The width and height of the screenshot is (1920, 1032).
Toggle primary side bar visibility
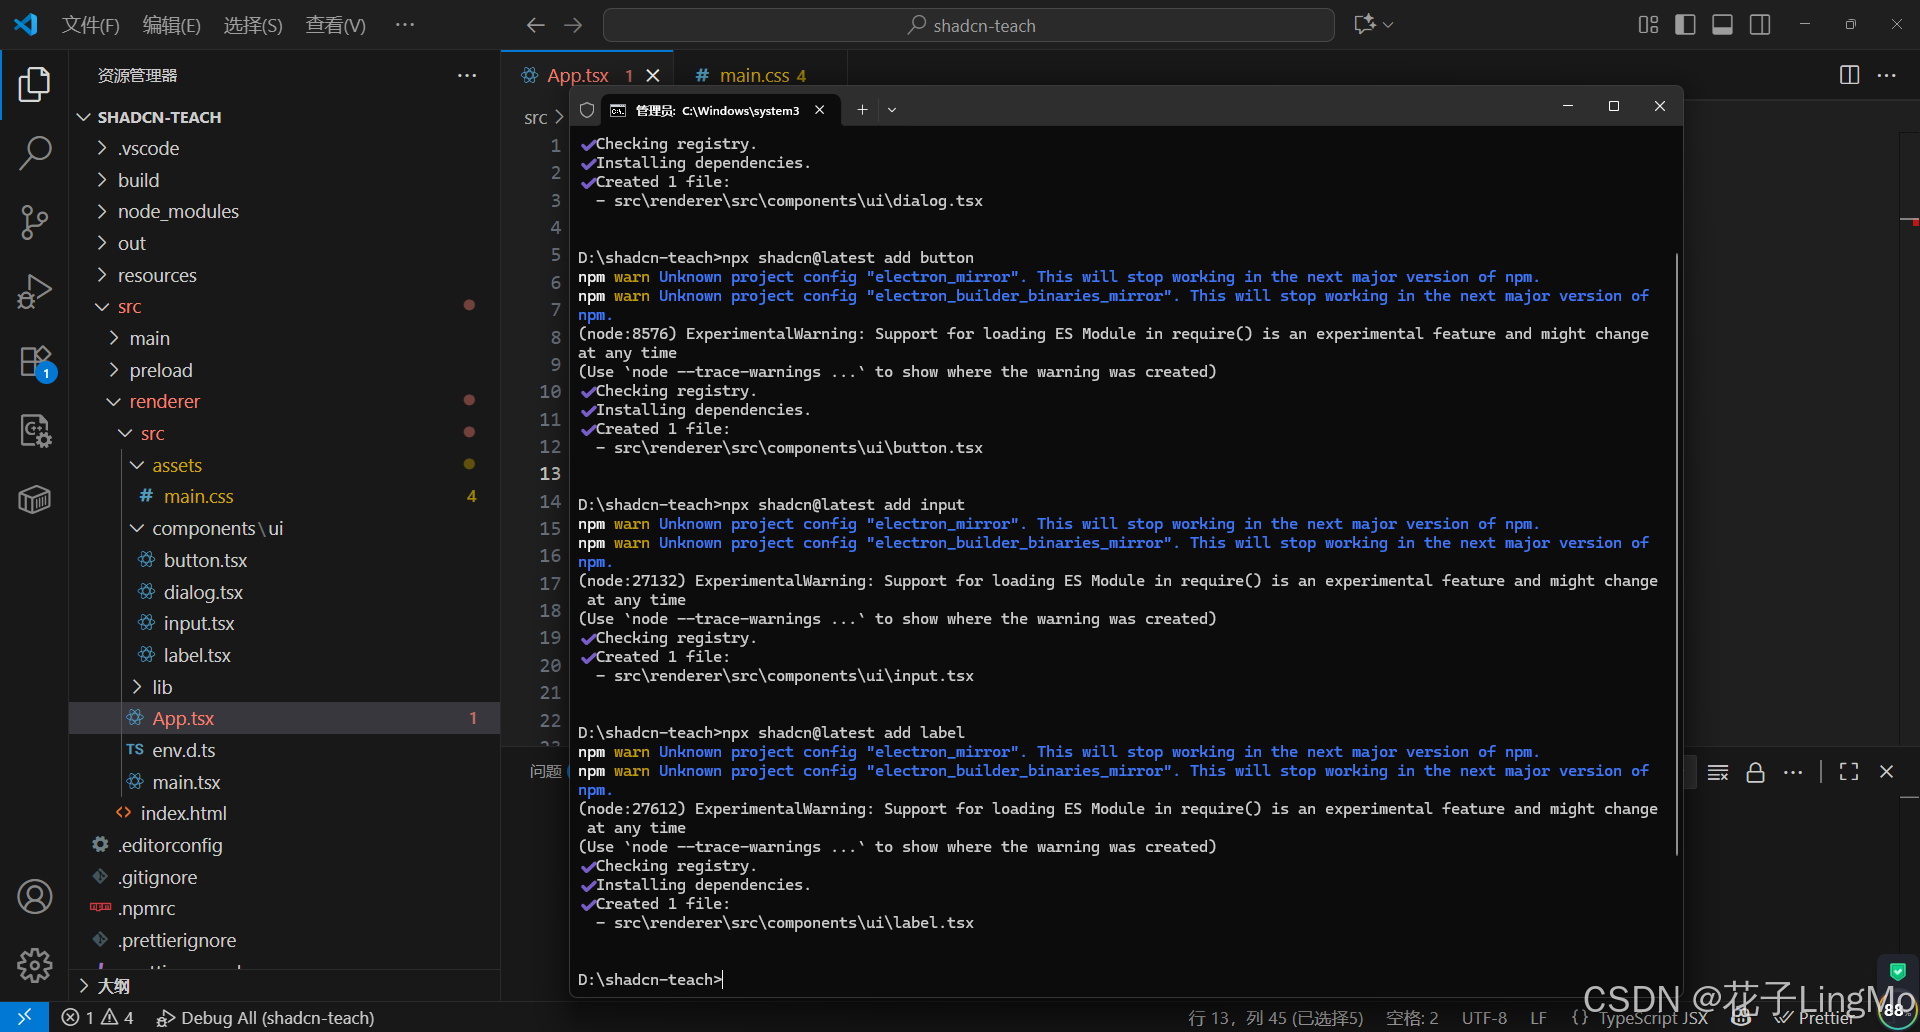[1685, 25]
